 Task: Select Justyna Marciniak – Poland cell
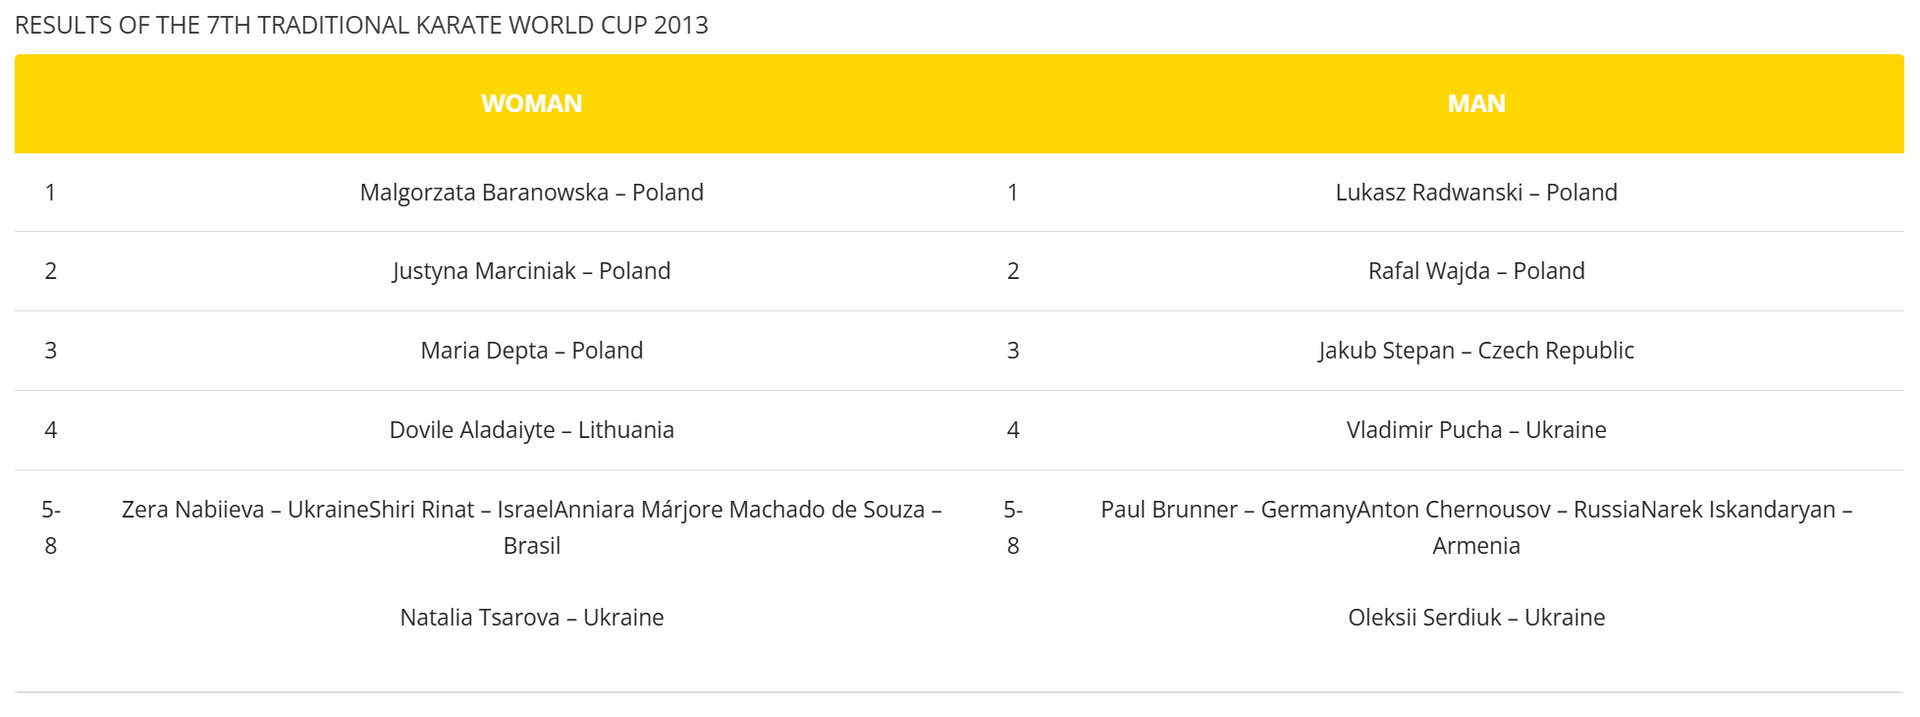pyautogui.click(x=531, y=271)
